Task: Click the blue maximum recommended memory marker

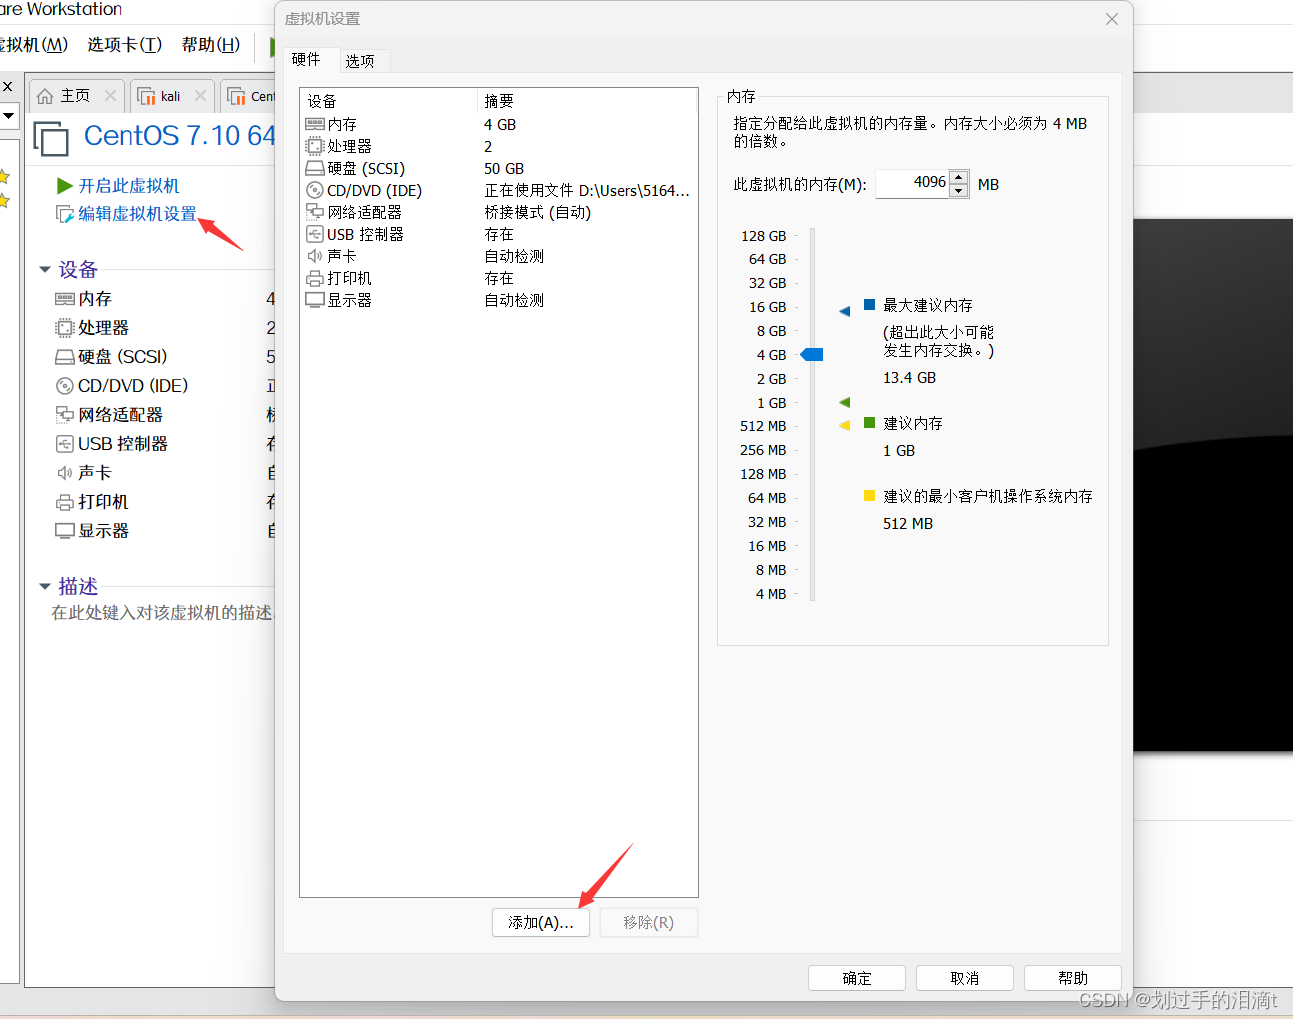Action: [844, 311]
